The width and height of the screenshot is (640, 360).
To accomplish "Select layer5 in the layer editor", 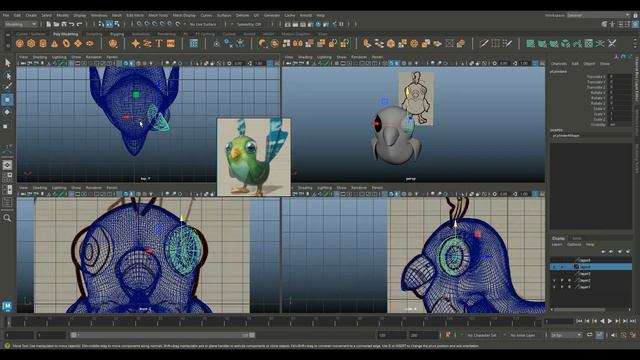I will coord(591,260).
